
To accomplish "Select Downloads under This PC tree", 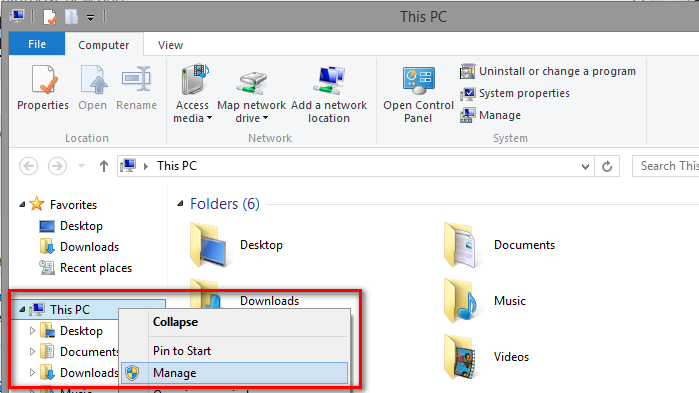I will coord(78,373).
